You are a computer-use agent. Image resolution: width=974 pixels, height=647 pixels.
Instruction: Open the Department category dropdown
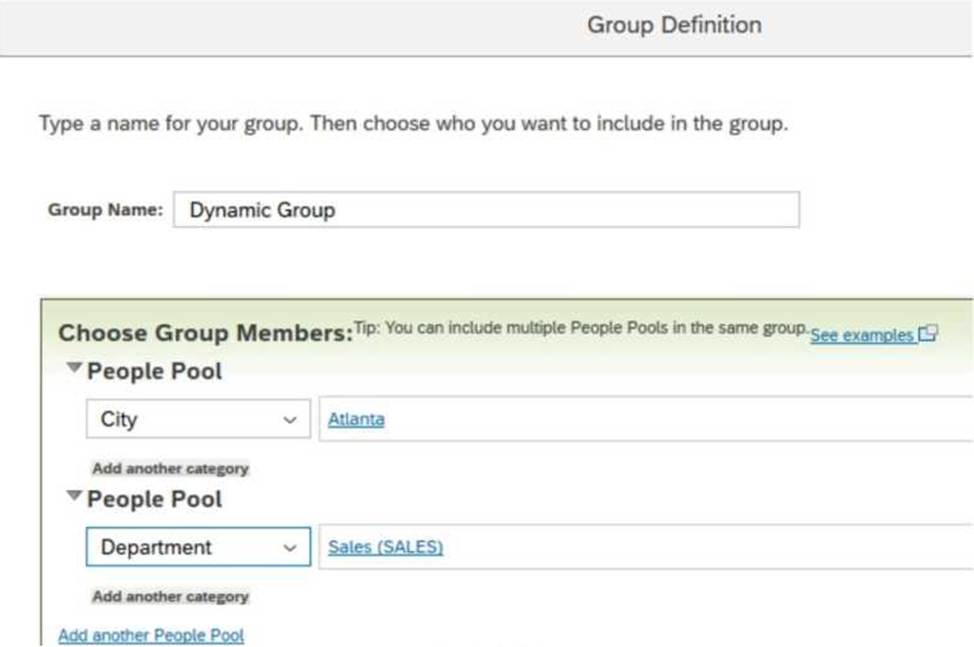(198, 547)
